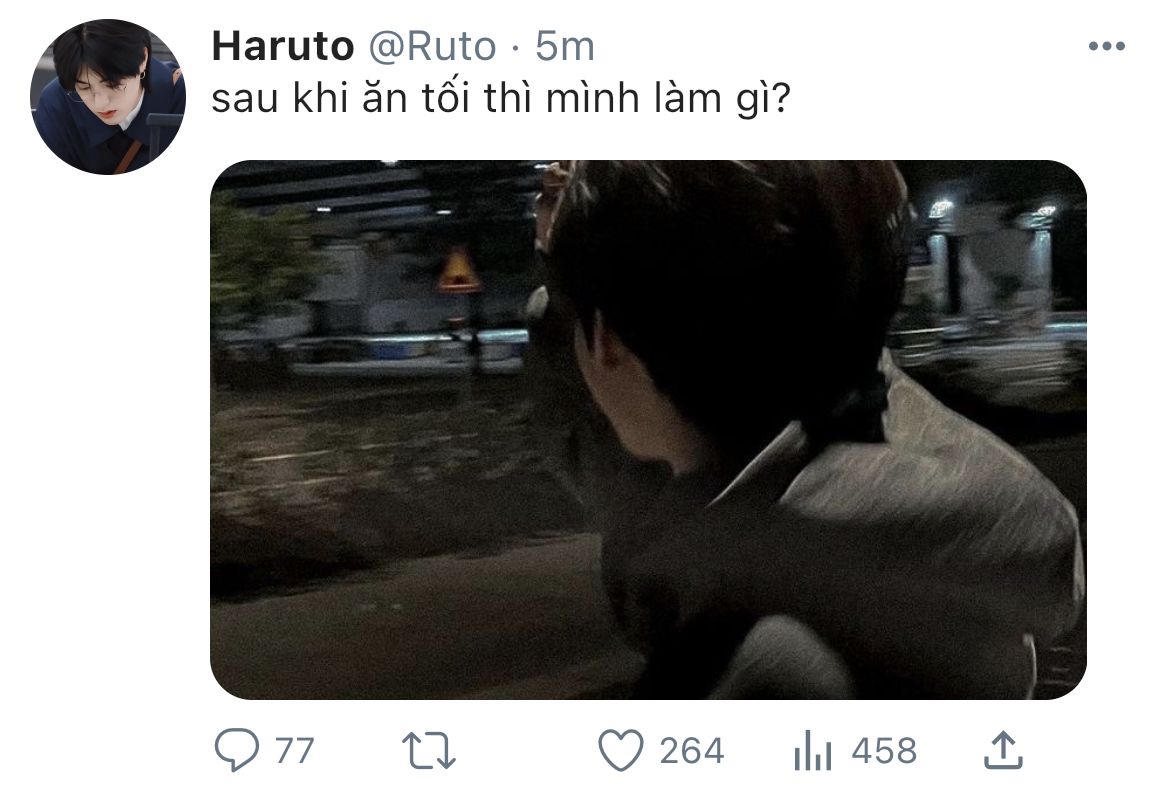Screen dimensions: 1170x792
Task: Click the 264 likes number
Action: pos(692,750)
